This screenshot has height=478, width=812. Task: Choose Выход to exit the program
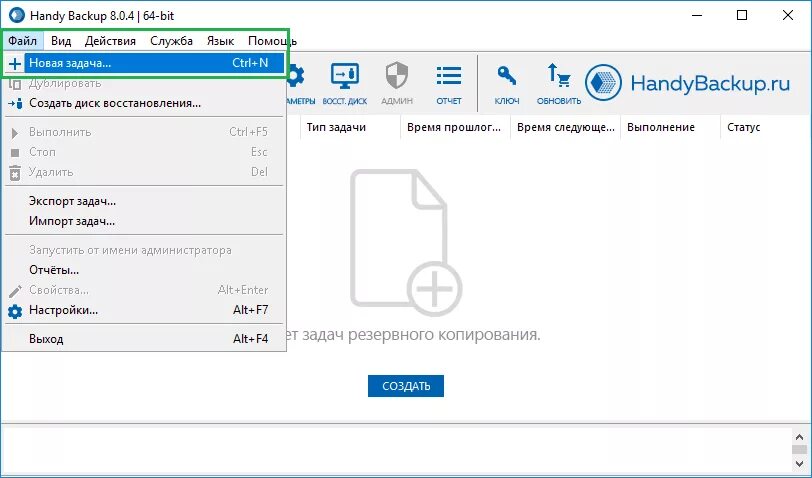144,339
